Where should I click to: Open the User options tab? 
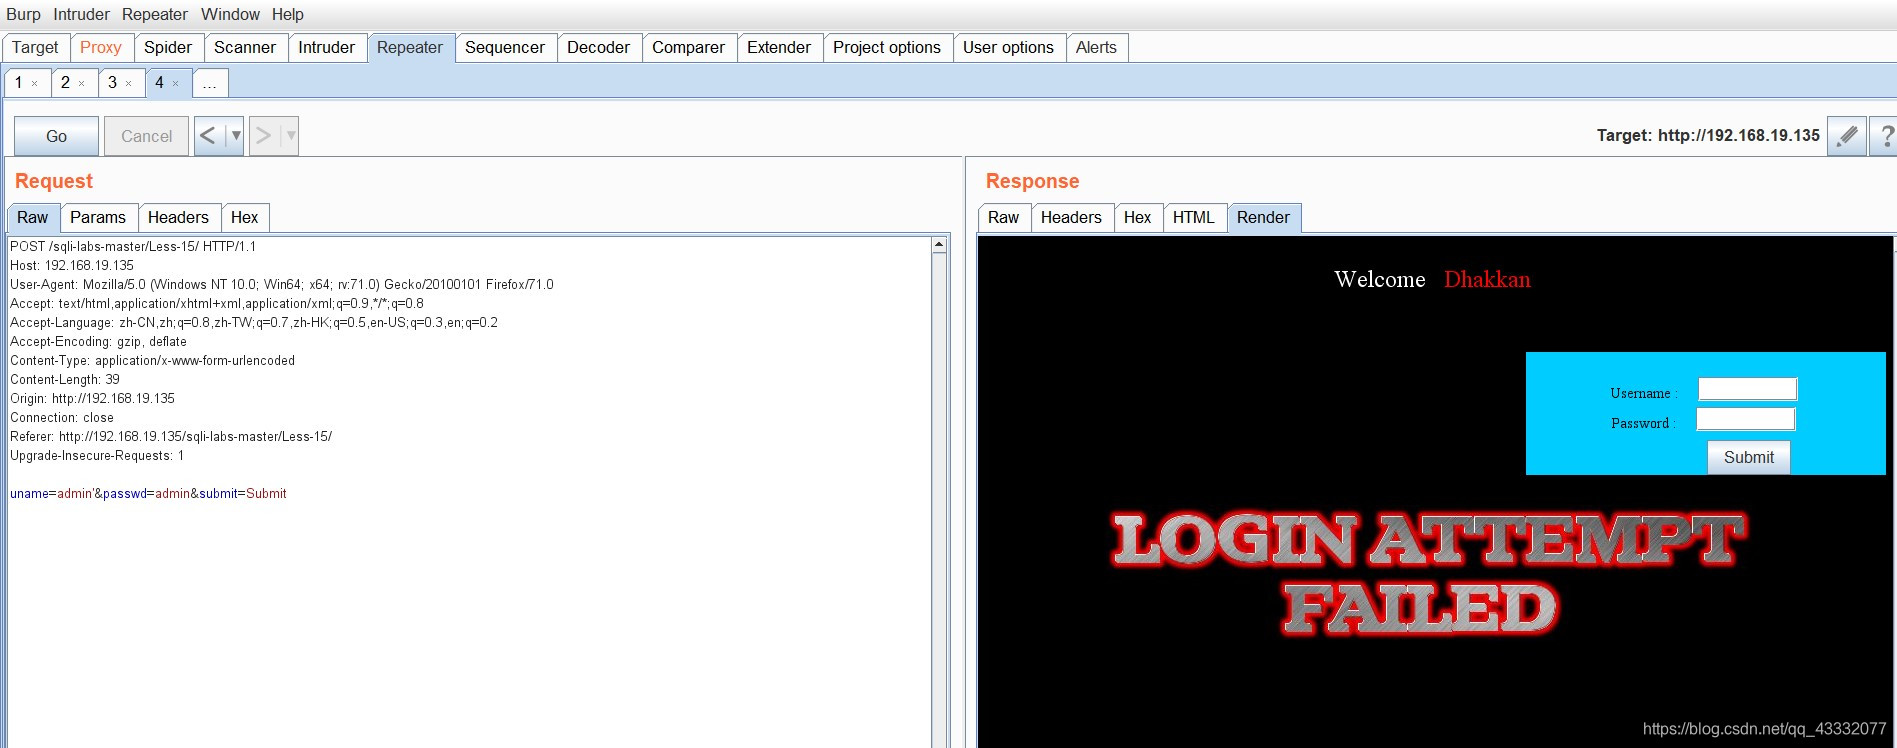[x=1008, y=47]
